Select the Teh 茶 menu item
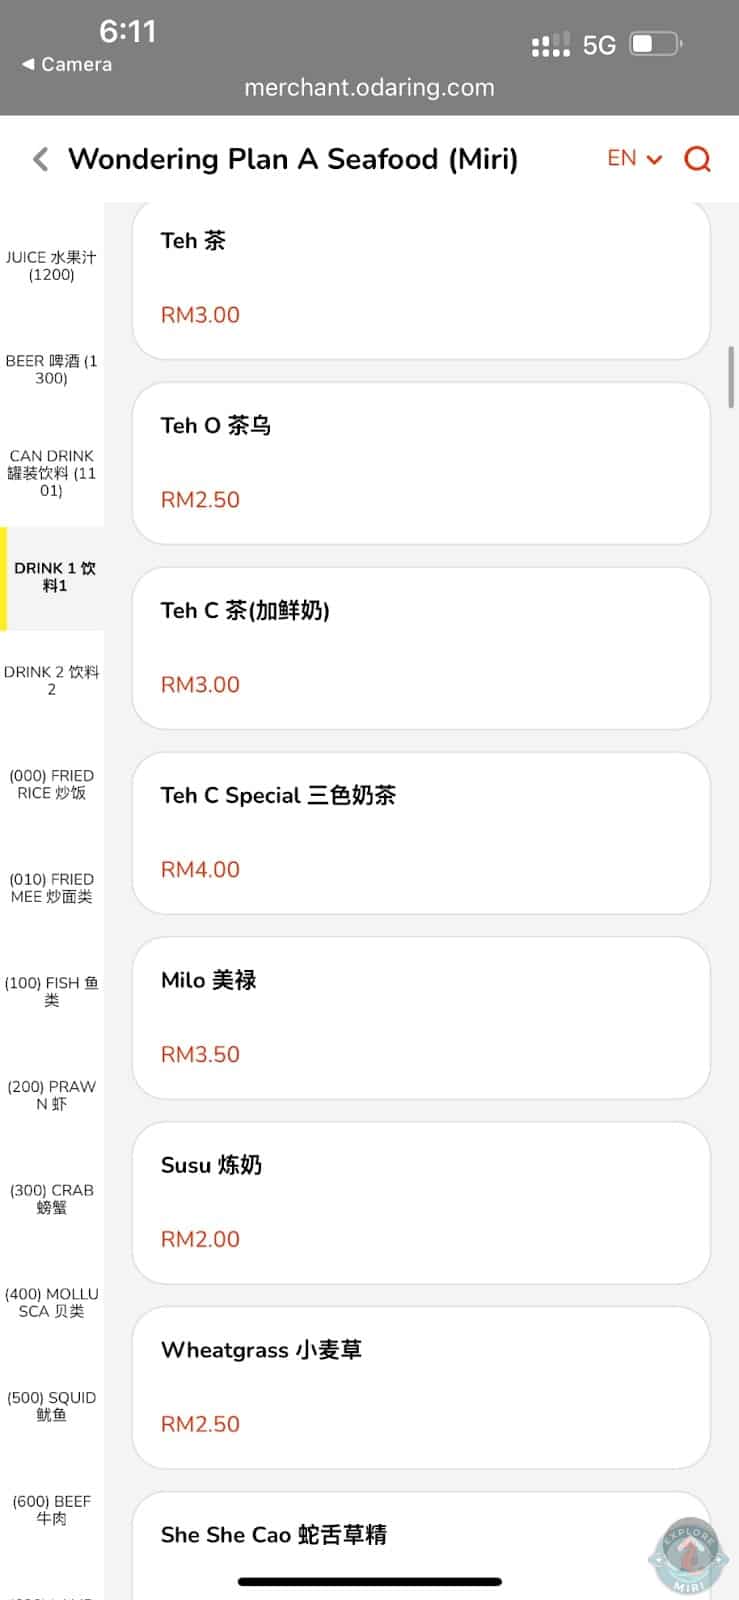The image size is (739, 1600). (x=421, y=279)
